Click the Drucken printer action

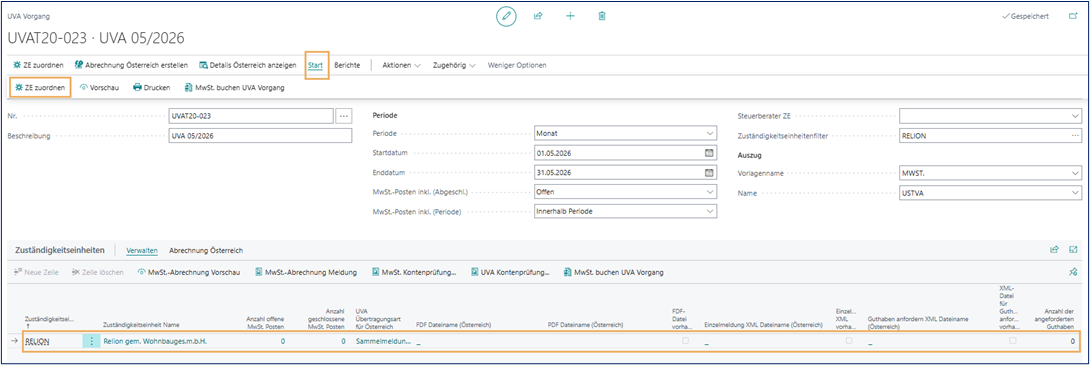tap(151, 88)
